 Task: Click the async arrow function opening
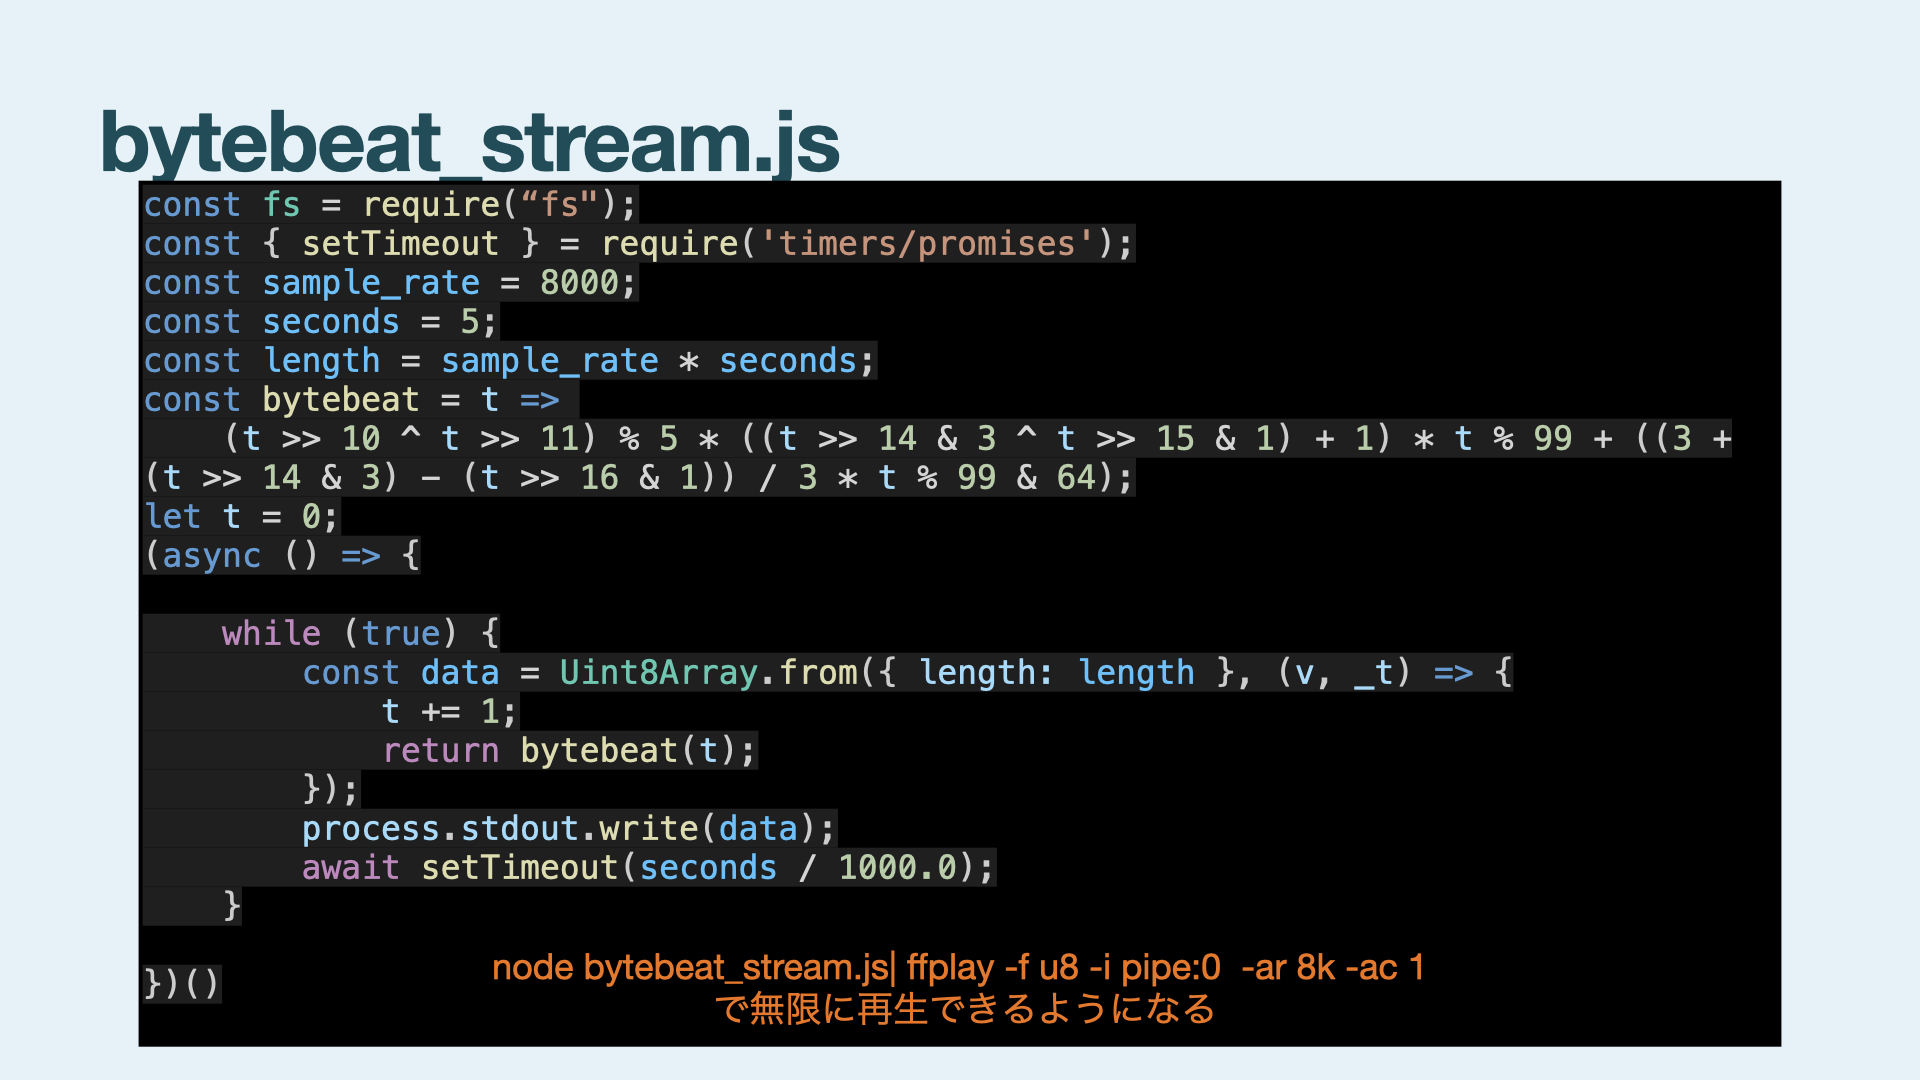tap(282, 556)
